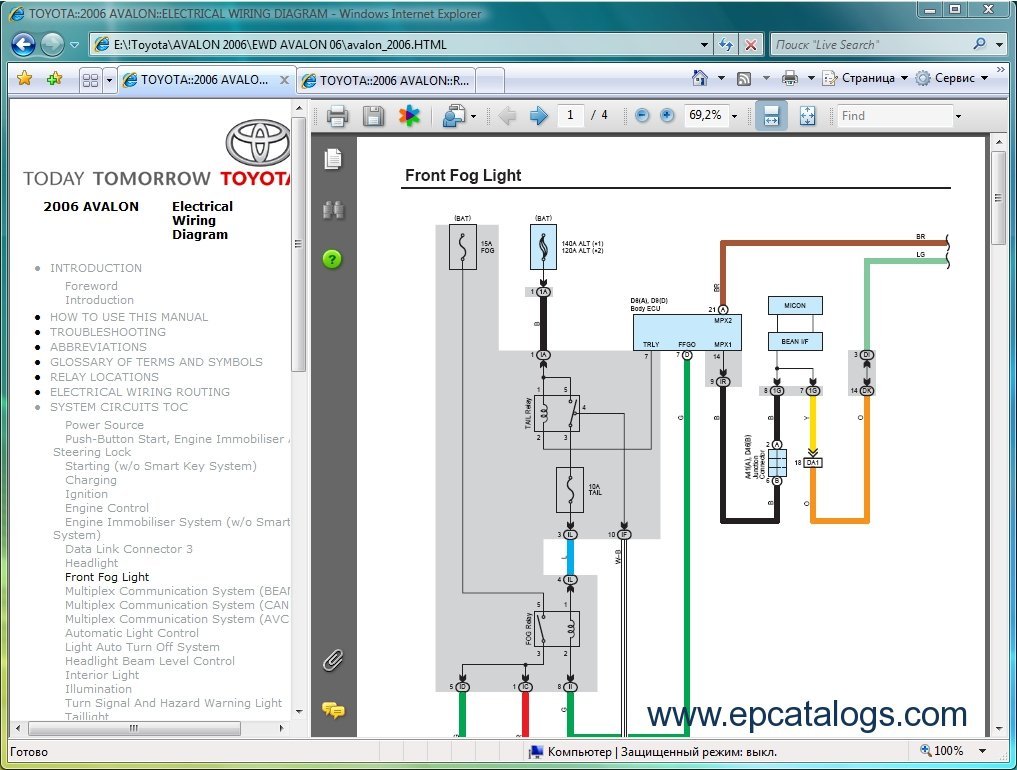Screen dimensions: 1017x770
Task: Toggle the Fit Width scrolling mode icon
Action: click(x=771, y=116)
